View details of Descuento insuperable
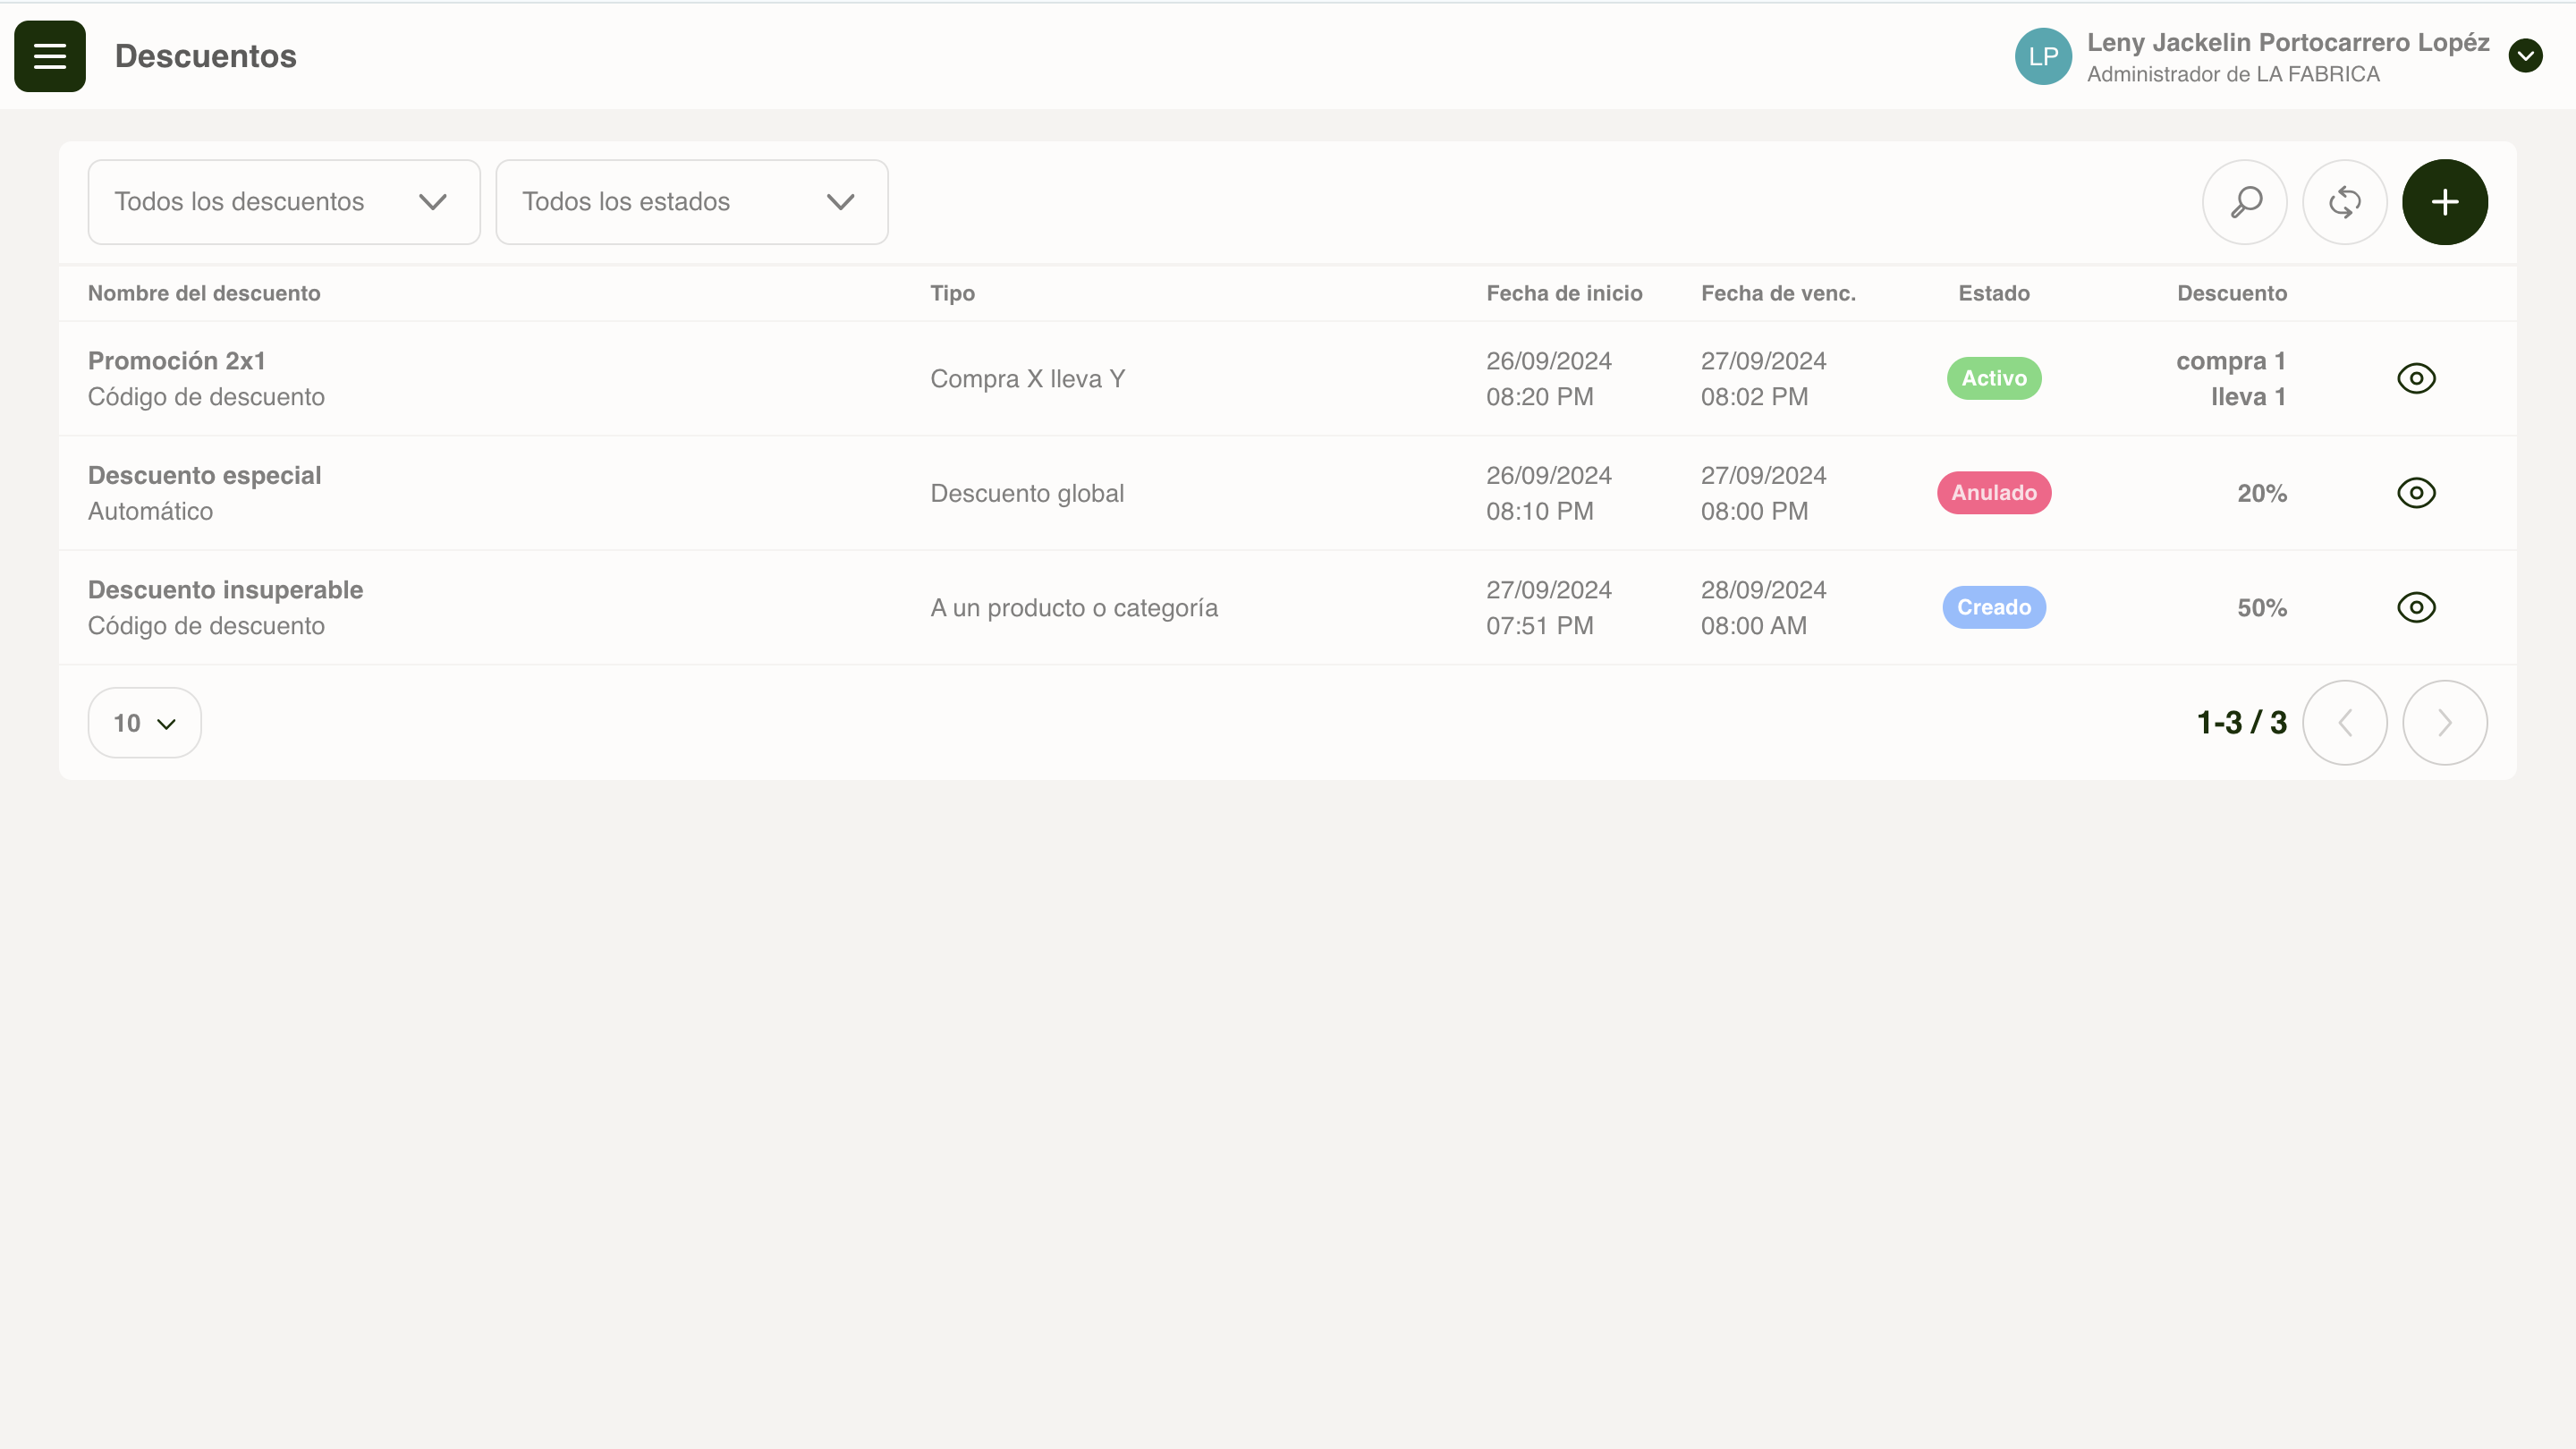The image size is (2576, 1449). click(x=2416, y=607)
